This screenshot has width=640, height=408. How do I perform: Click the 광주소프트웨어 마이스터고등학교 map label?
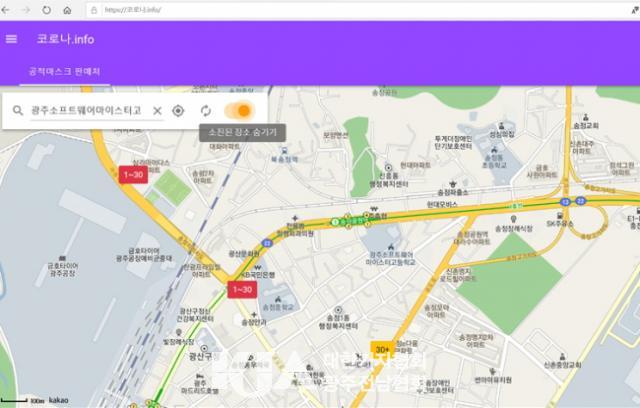(391, 259)
